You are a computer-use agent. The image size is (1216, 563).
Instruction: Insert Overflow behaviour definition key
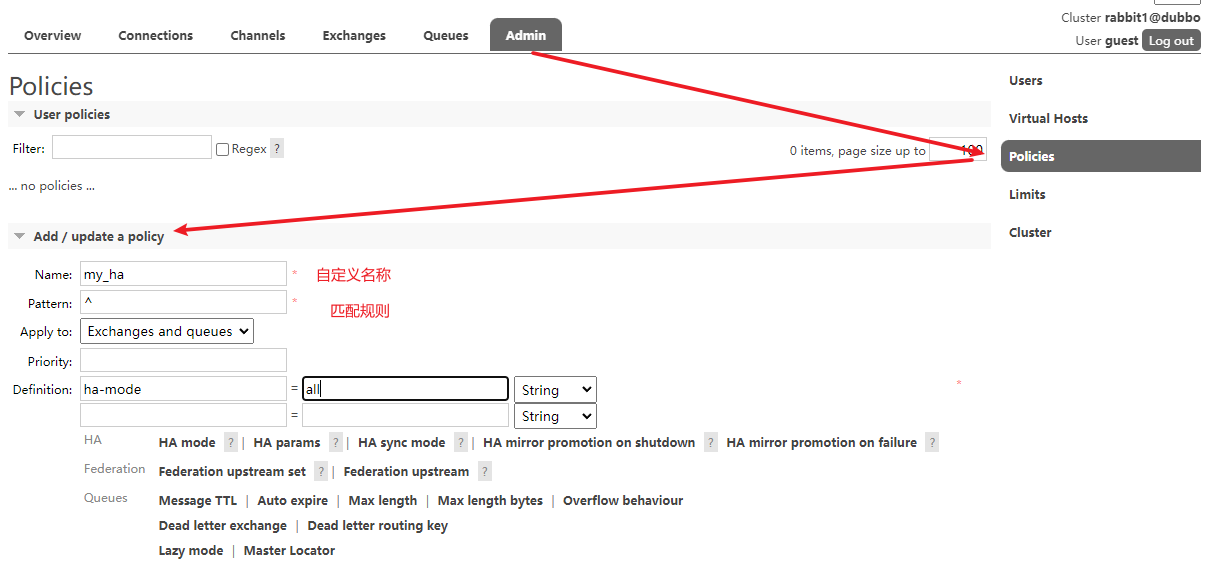(x=623, y=500)
